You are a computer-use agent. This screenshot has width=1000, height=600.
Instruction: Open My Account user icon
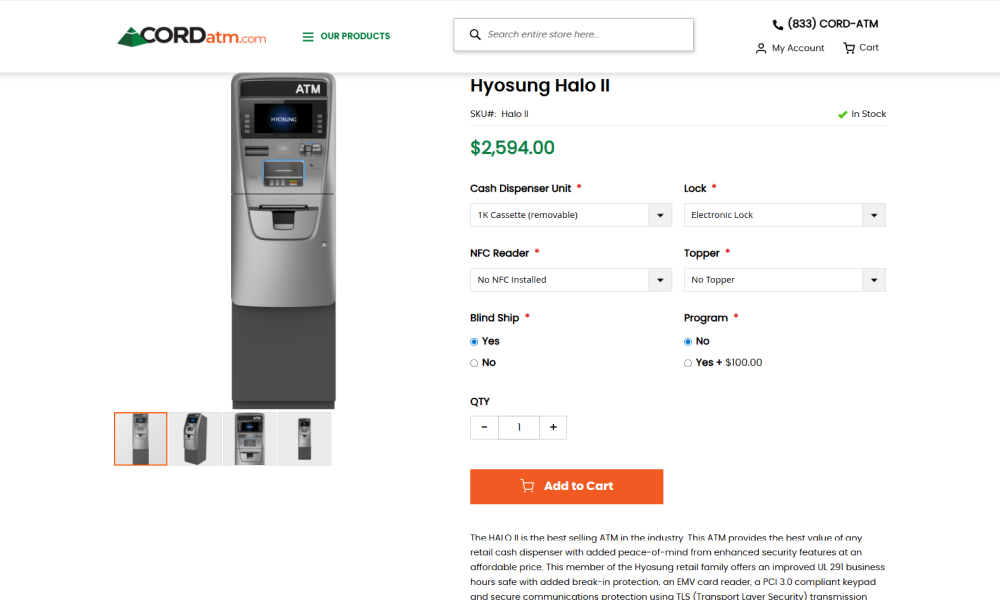pyautogui.click(x=761, y=48)
